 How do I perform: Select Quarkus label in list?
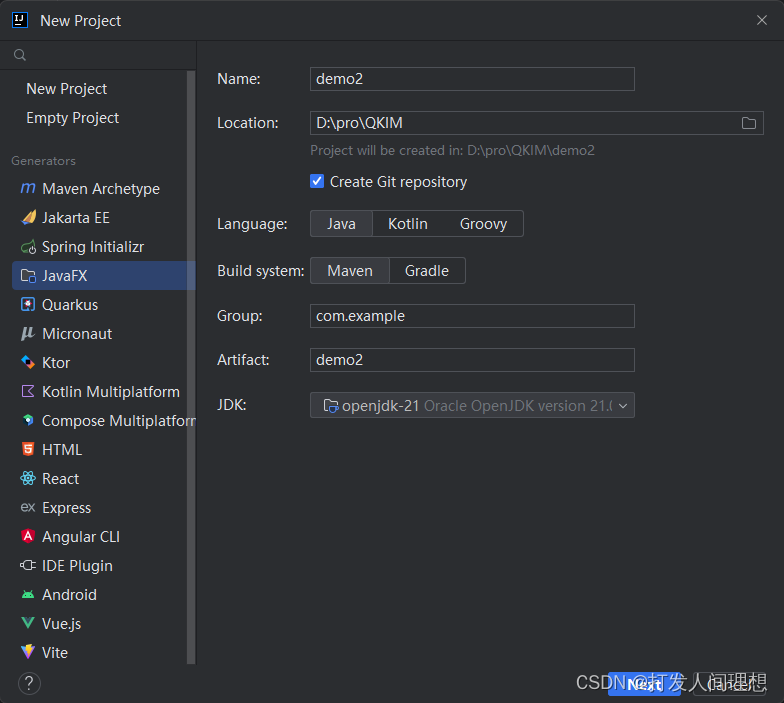[x=70, y=305]
